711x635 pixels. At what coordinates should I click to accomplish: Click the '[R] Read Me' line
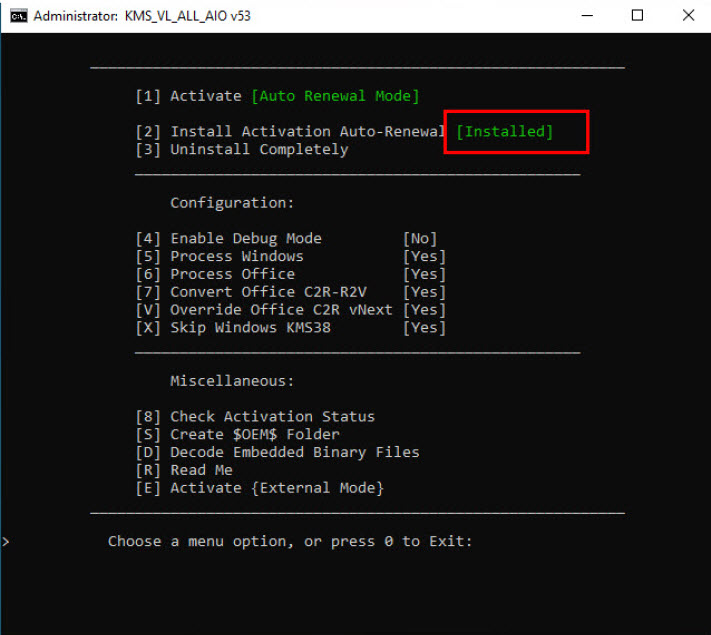184,470
